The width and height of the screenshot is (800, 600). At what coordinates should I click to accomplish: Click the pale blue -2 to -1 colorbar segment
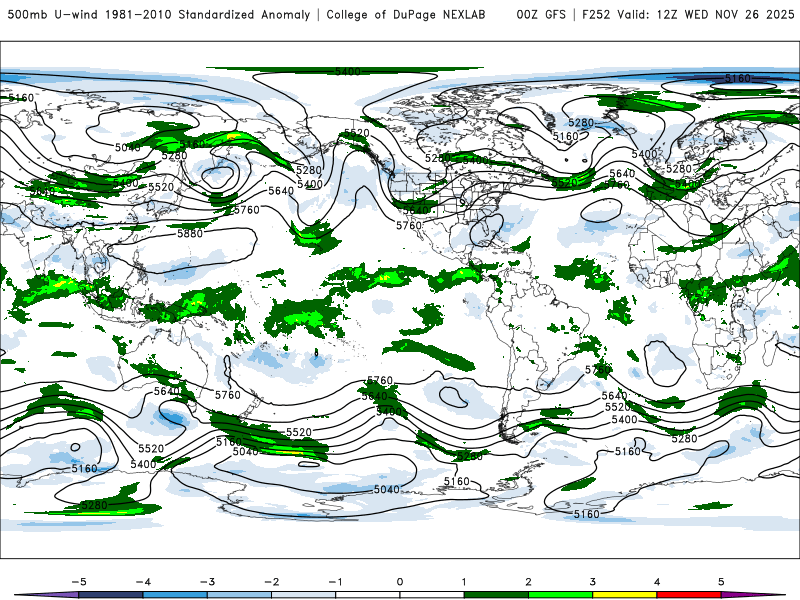304,595
